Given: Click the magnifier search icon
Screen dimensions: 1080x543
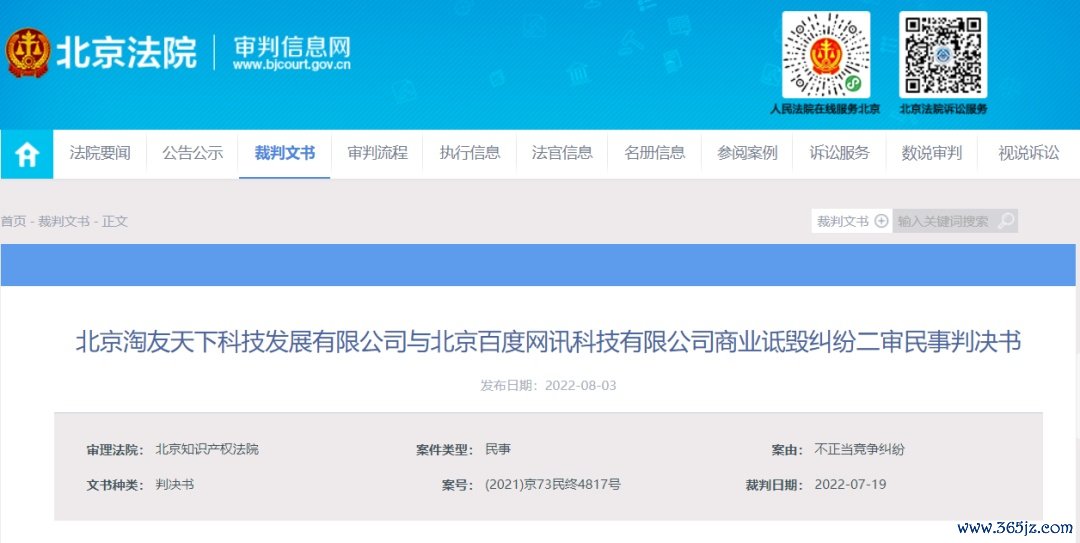Looking at the screenshot, I should (x=1005, y=221).
